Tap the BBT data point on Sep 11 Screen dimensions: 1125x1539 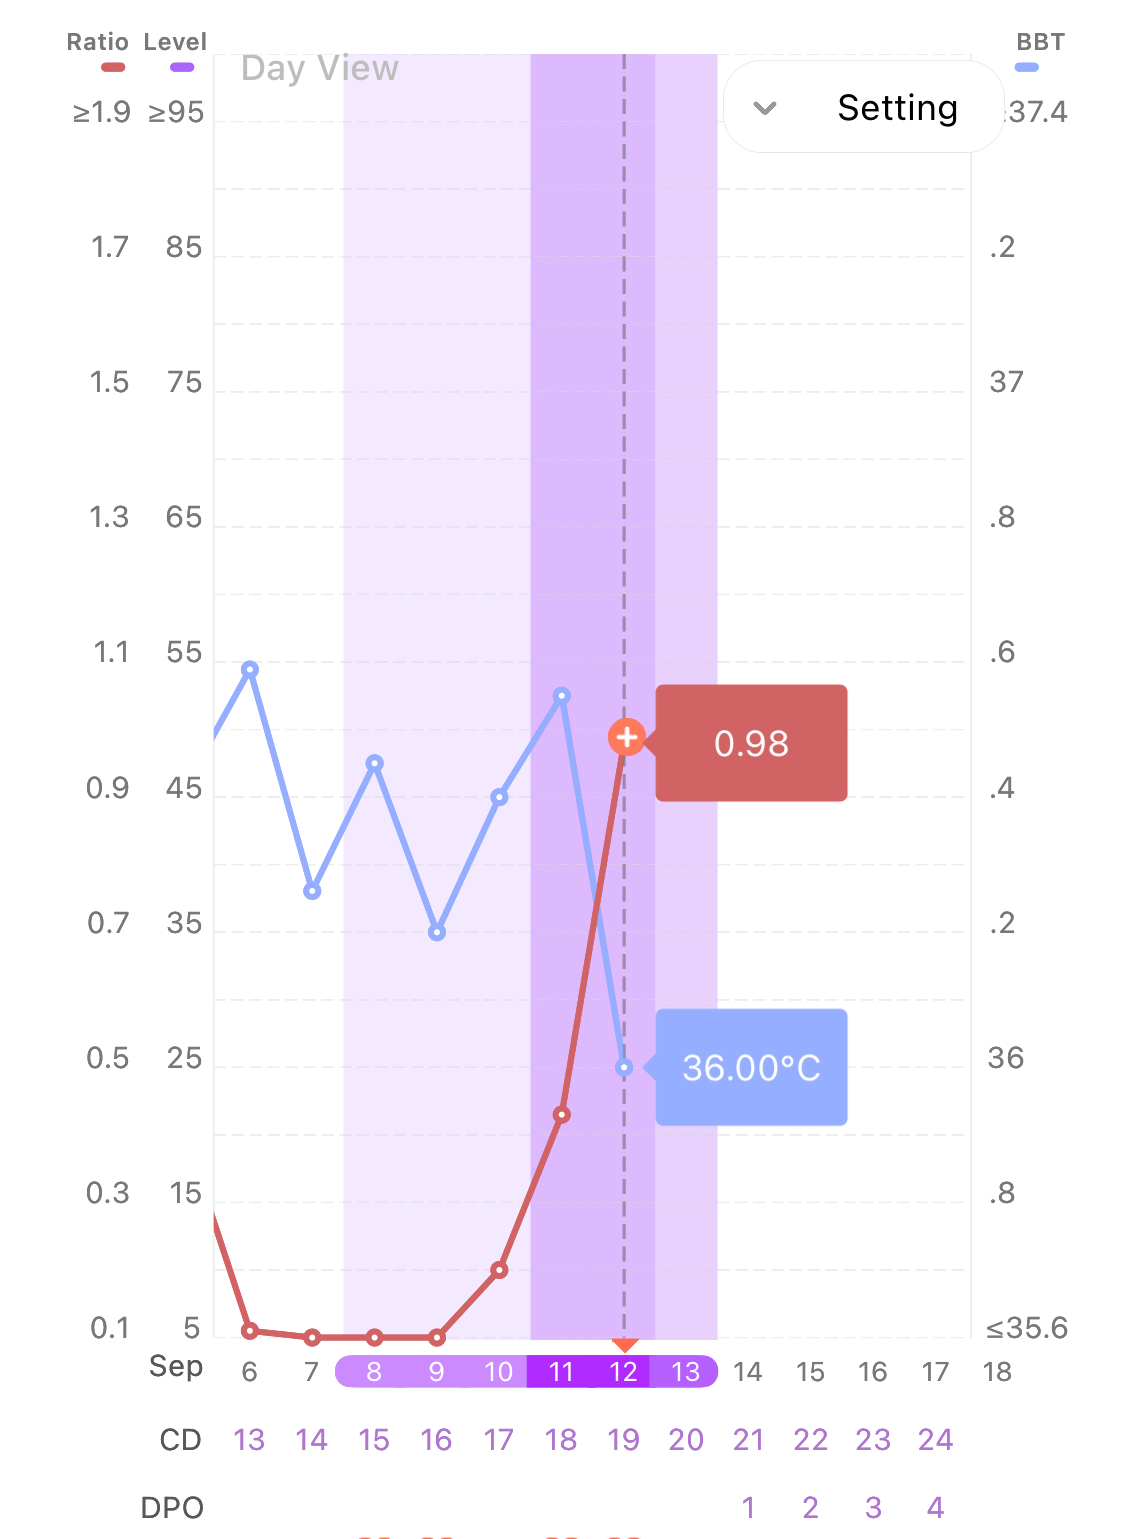point(562,695)
